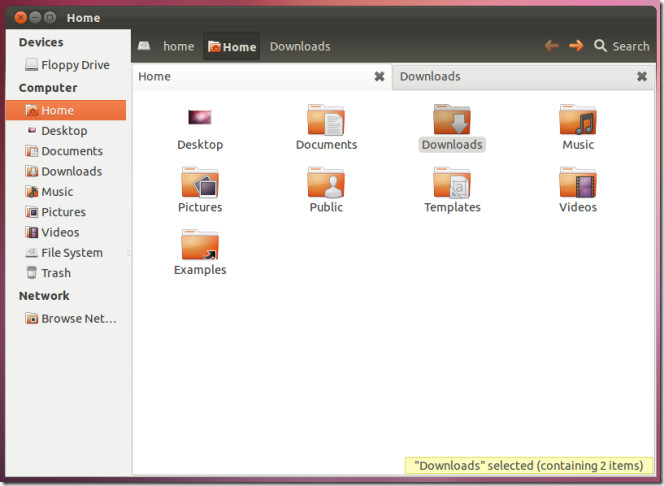664x486 pixels.
Task: Open Pictures in sidebar
Action: (66, 212)
